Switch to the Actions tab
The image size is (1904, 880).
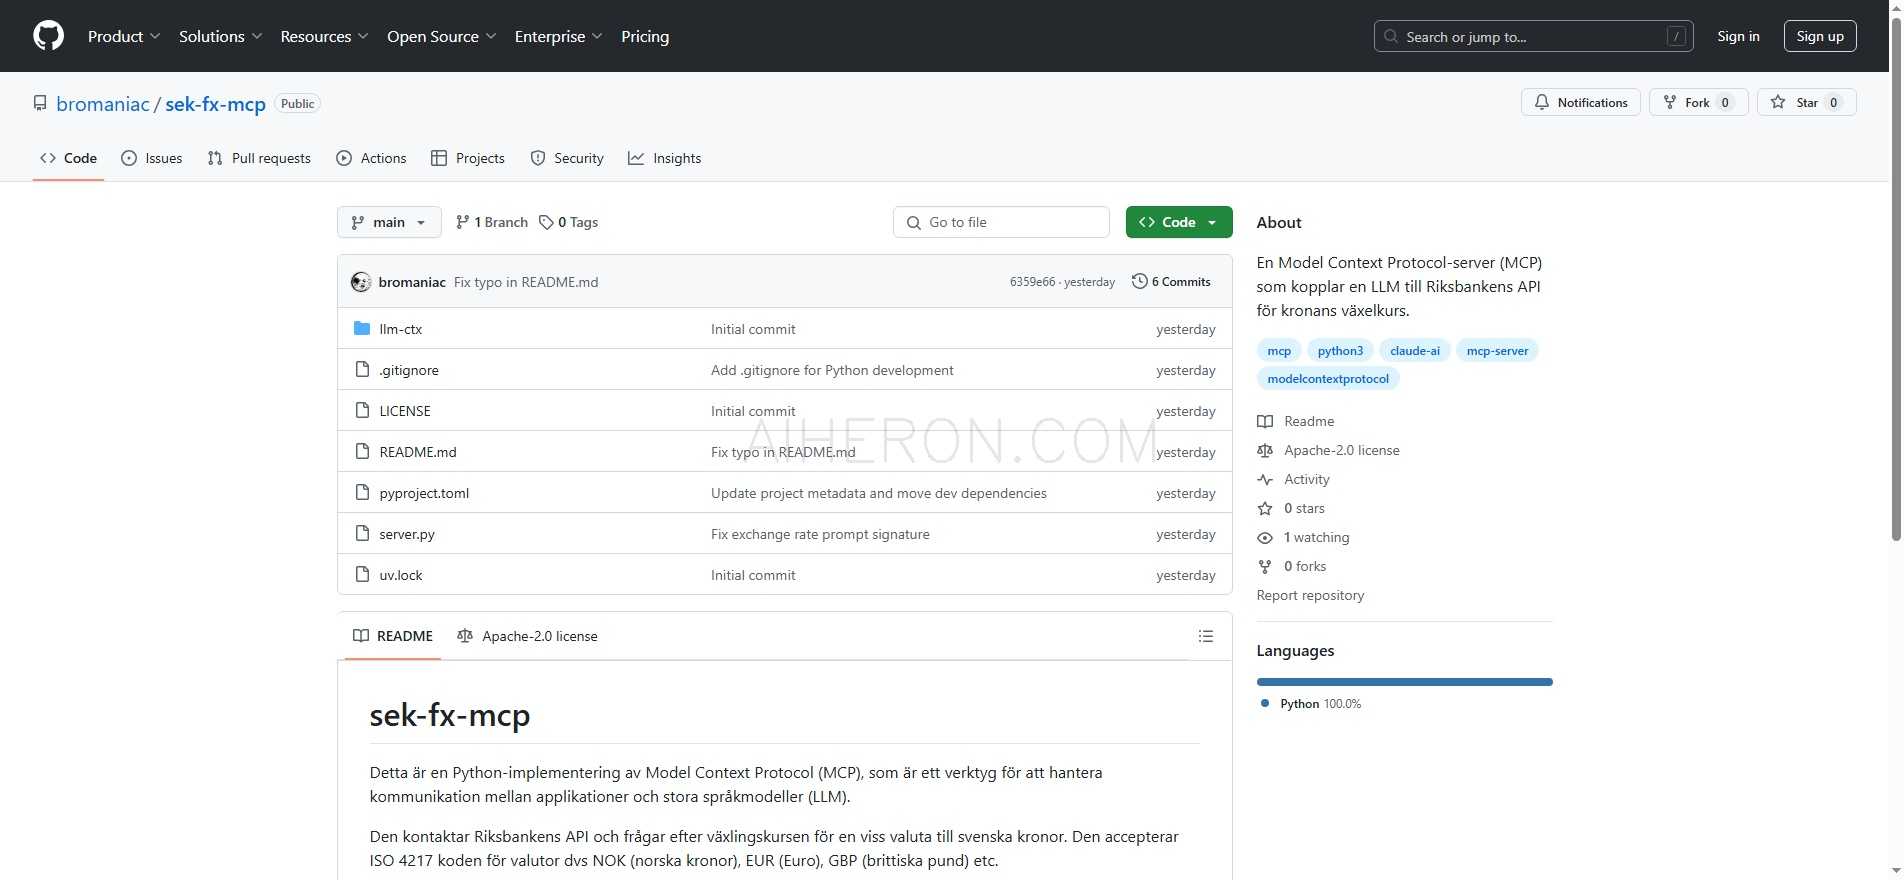[371, 158]
